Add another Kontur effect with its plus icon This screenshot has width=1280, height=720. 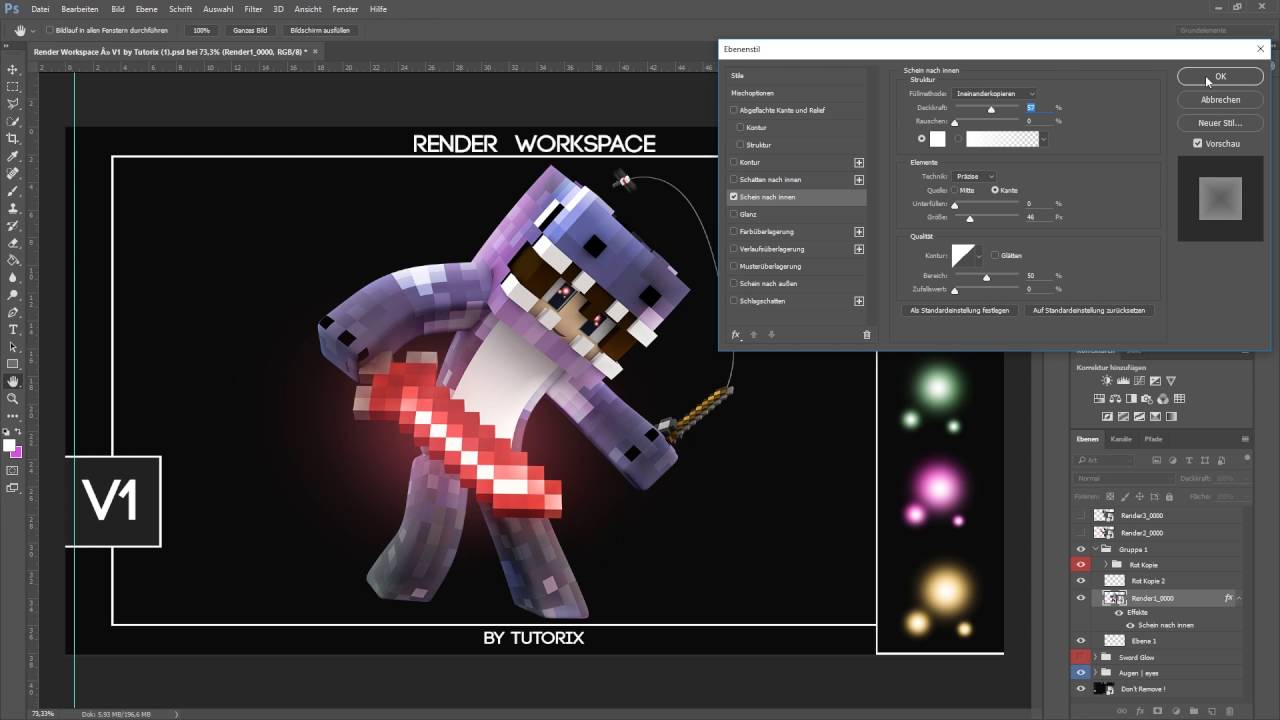pos(859,162)
